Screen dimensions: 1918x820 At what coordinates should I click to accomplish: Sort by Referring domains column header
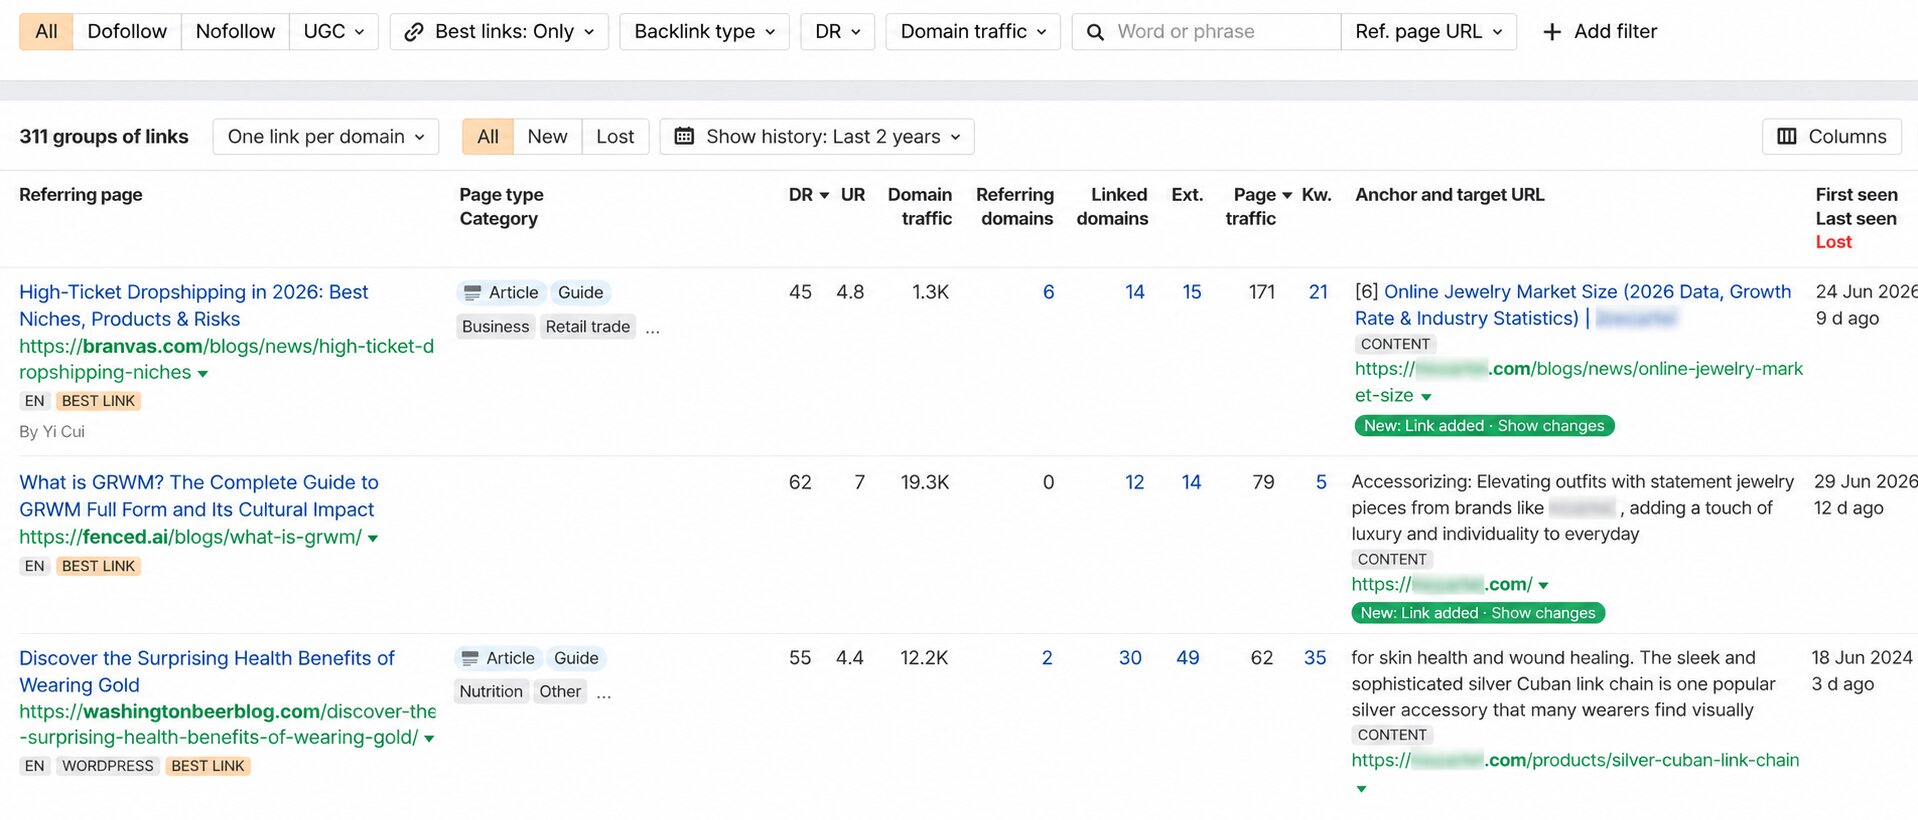pyautogui.click(x=1015, y=206)
